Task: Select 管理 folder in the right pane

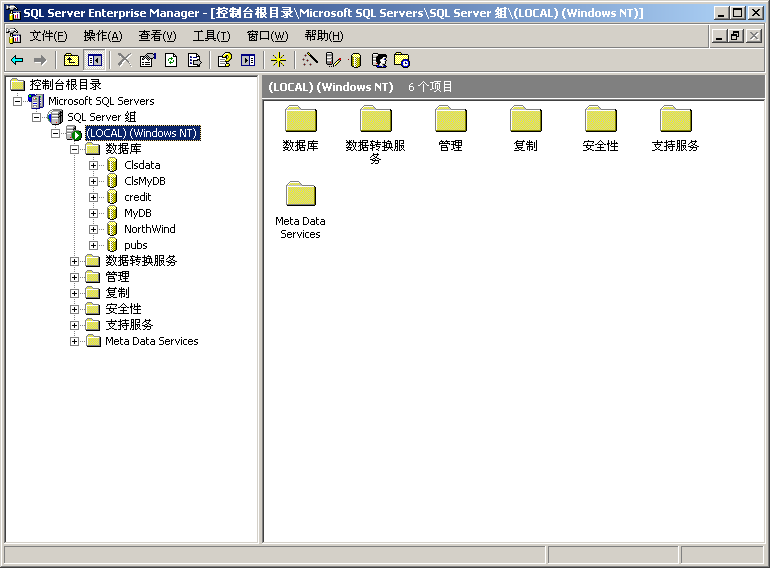Action: click(x=450, y=129)
